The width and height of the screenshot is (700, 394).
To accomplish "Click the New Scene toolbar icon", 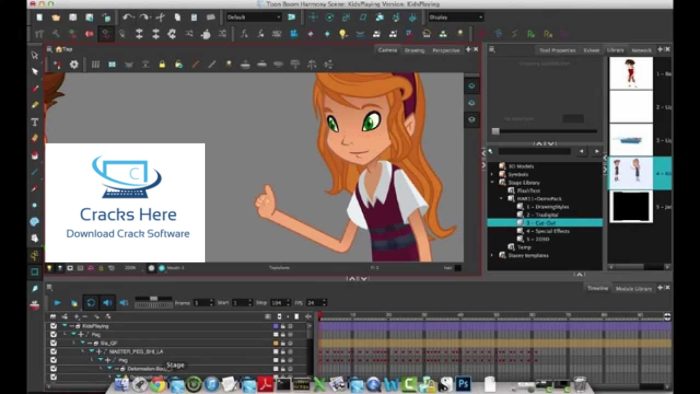I will click(40, 17).
